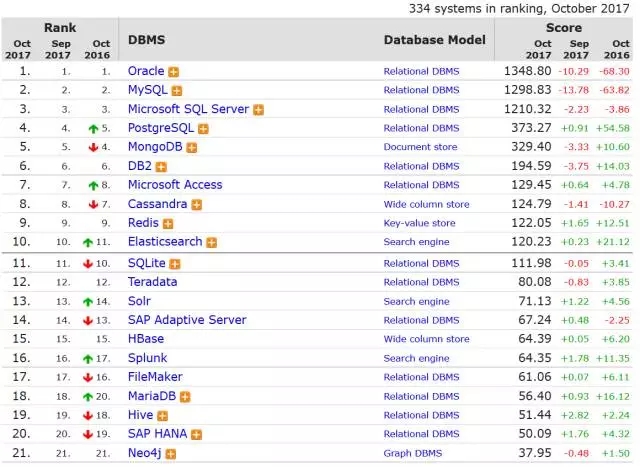Select the score value 120.23
The image size is (640, 467).
531,242
